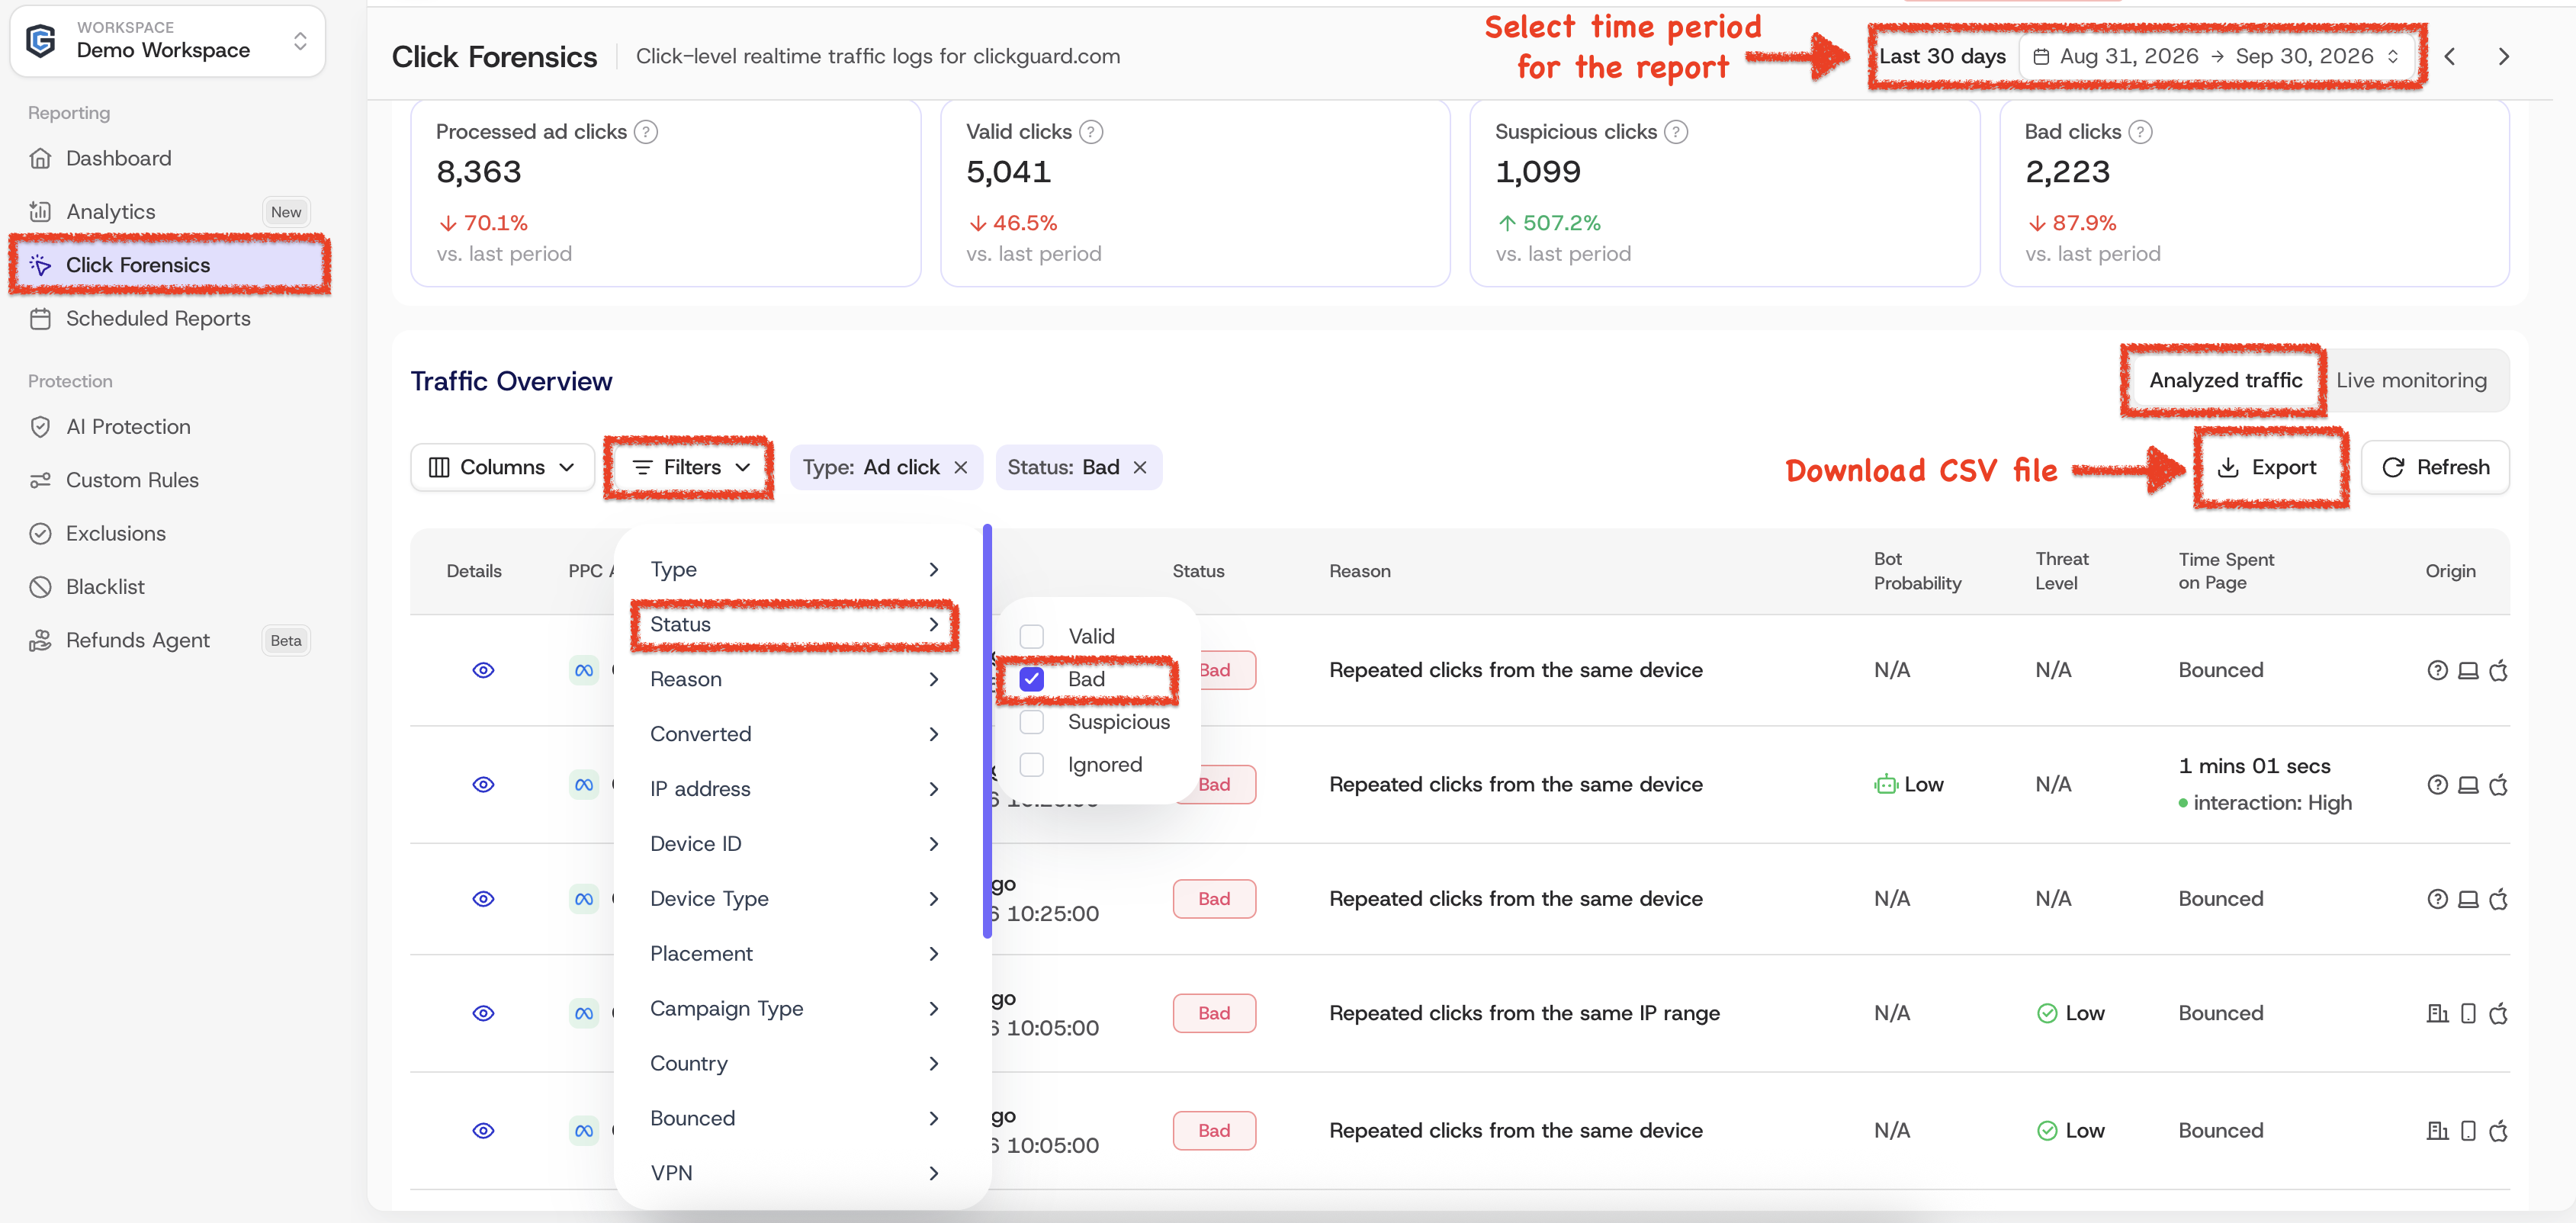Open Click Forensics in sidebar
The width and height of the screenshot is (2576, 1223).
[x=169, y=265]
